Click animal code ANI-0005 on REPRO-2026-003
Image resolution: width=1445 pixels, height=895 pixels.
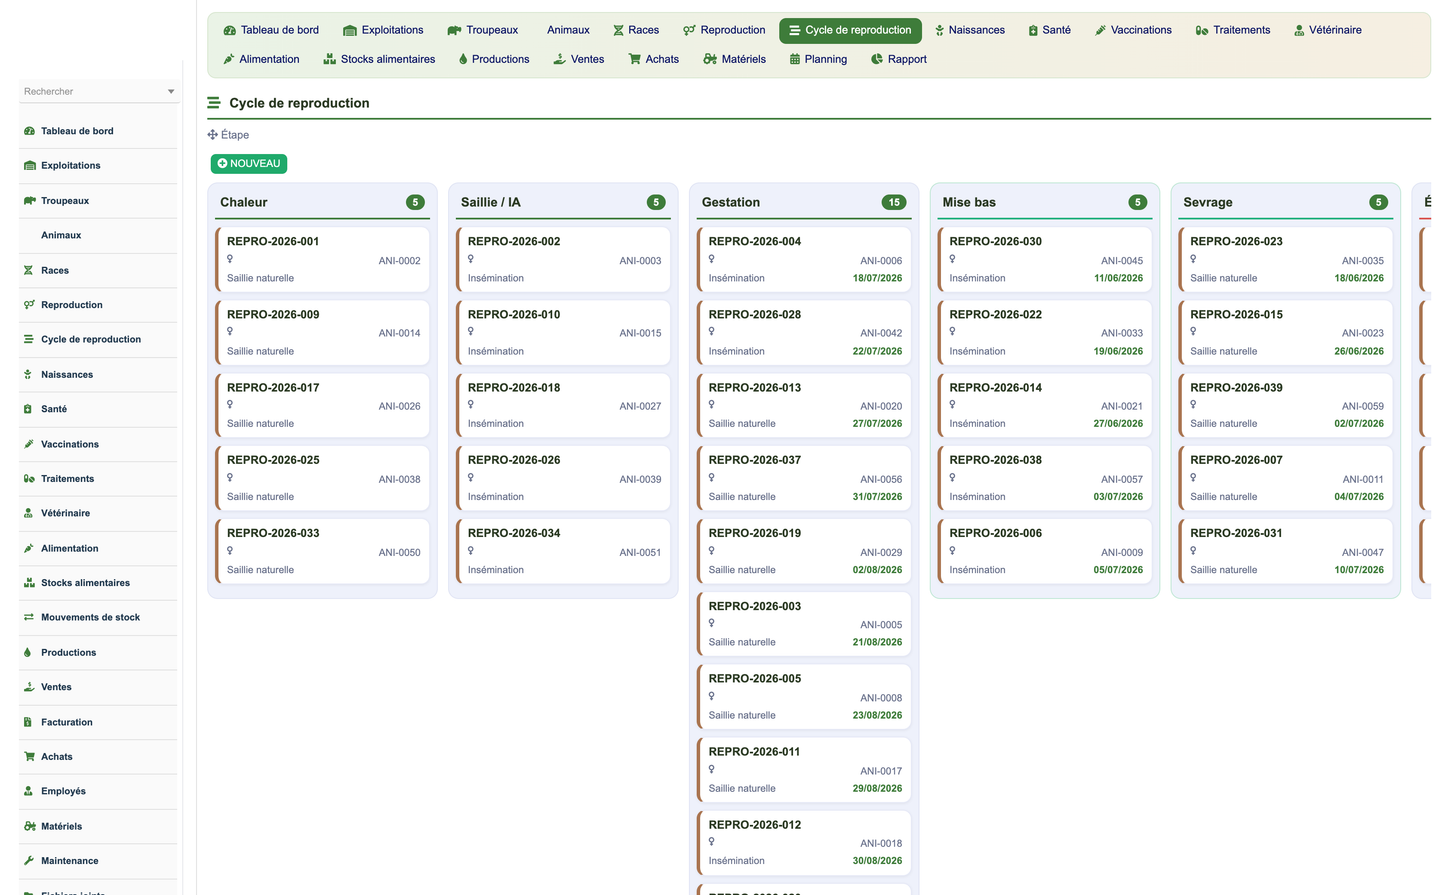(881, 625)
